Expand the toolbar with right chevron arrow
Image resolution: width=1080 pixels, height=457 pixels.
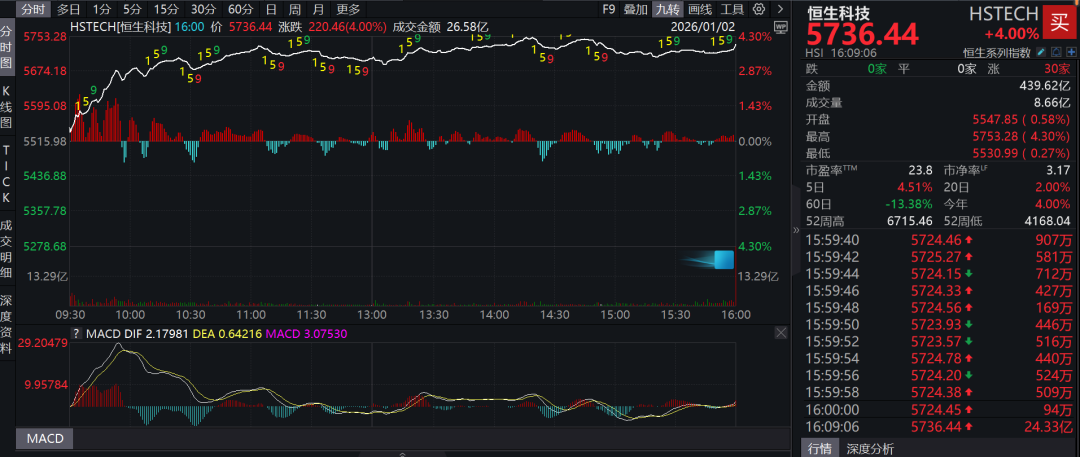[x=778, y=9]
